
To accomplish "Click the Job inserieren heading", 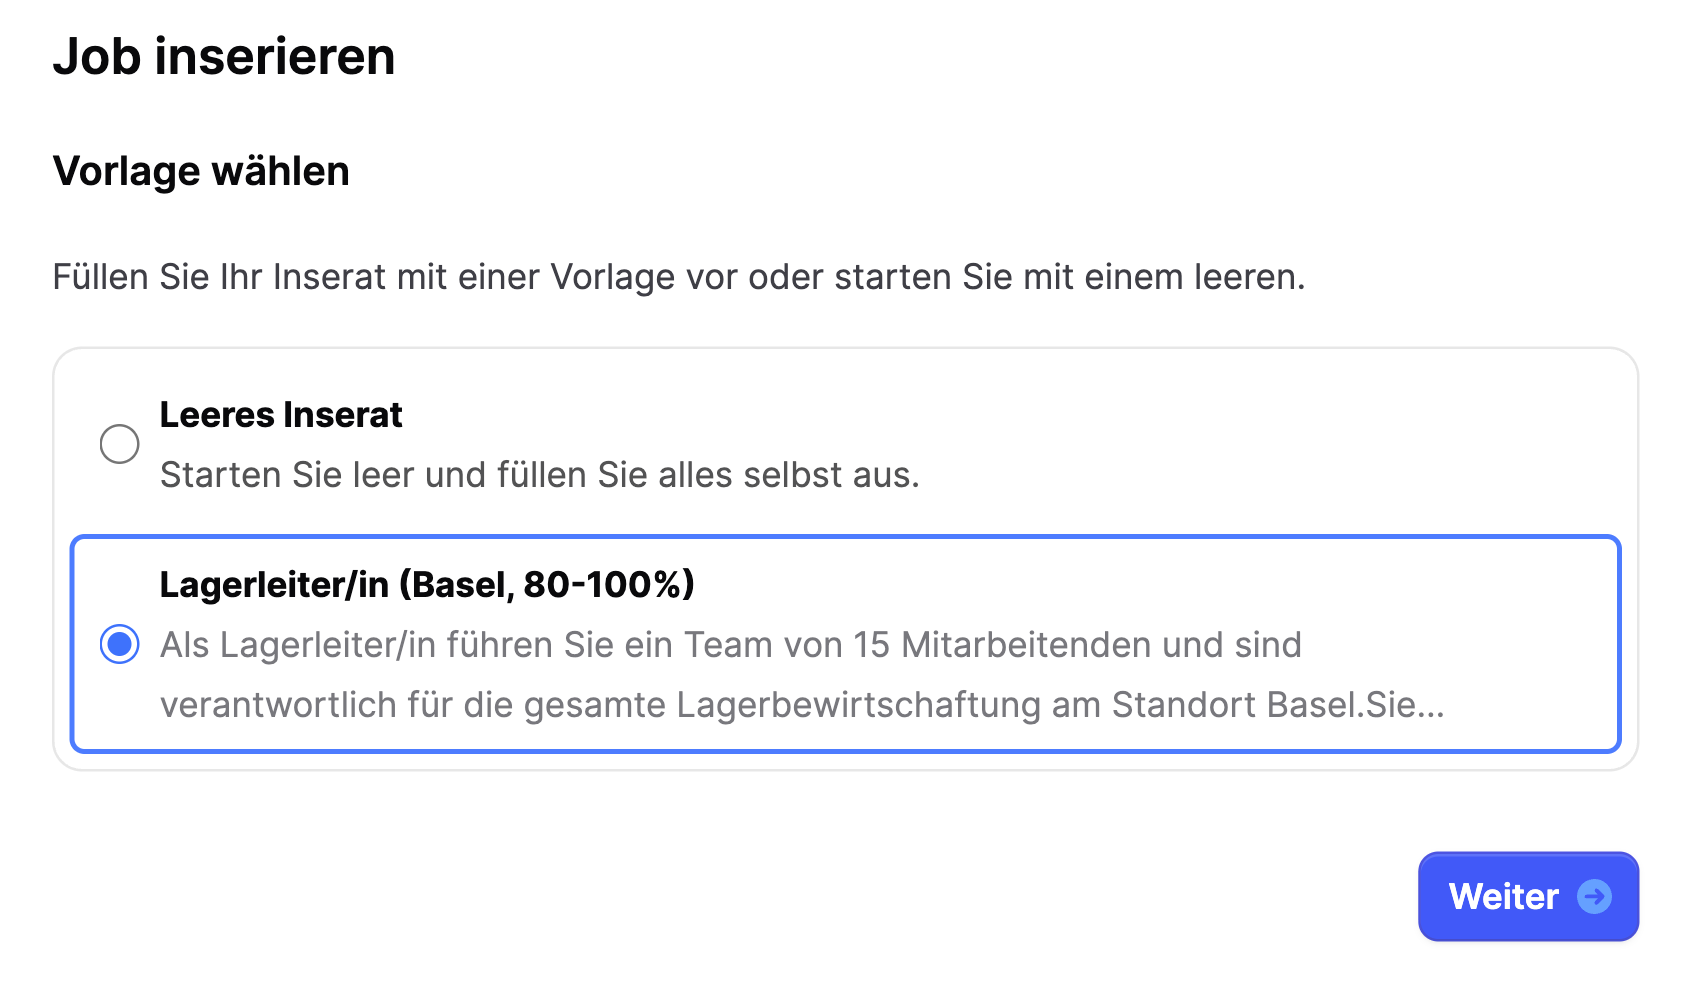I will tap(226, 57).
